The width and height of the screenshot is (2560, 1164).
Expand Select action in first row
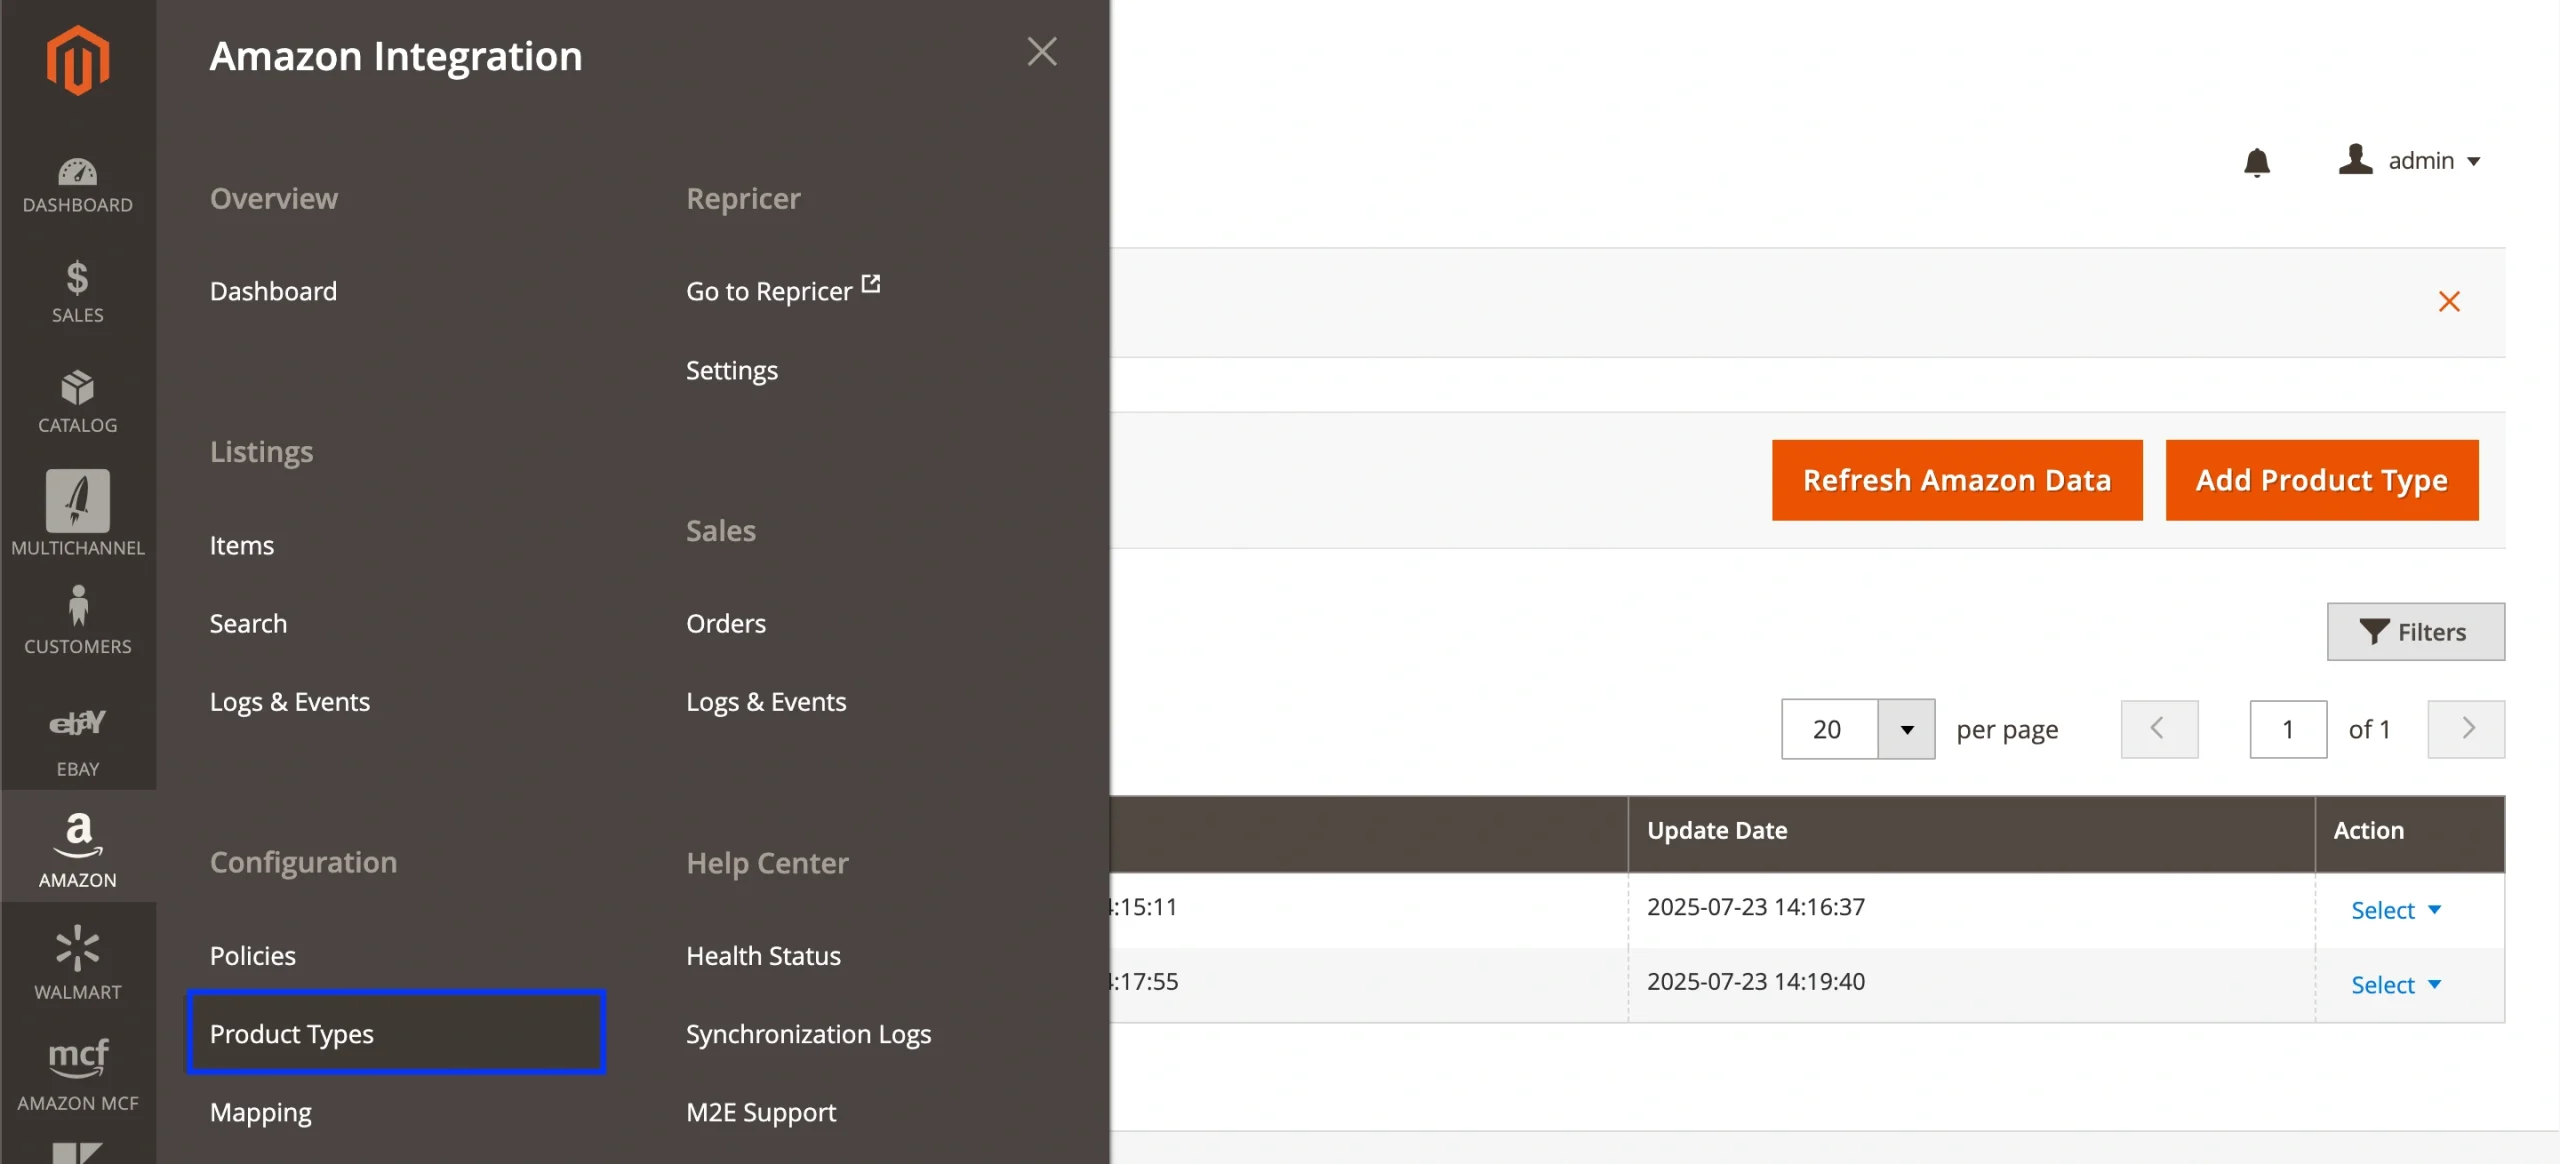coord(2395,910)
